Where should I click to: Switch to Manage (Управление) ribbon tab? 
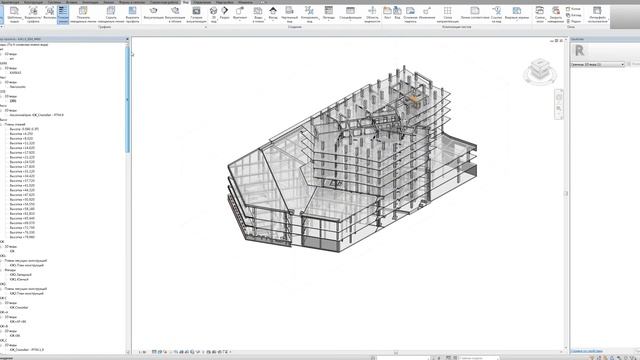202,2
